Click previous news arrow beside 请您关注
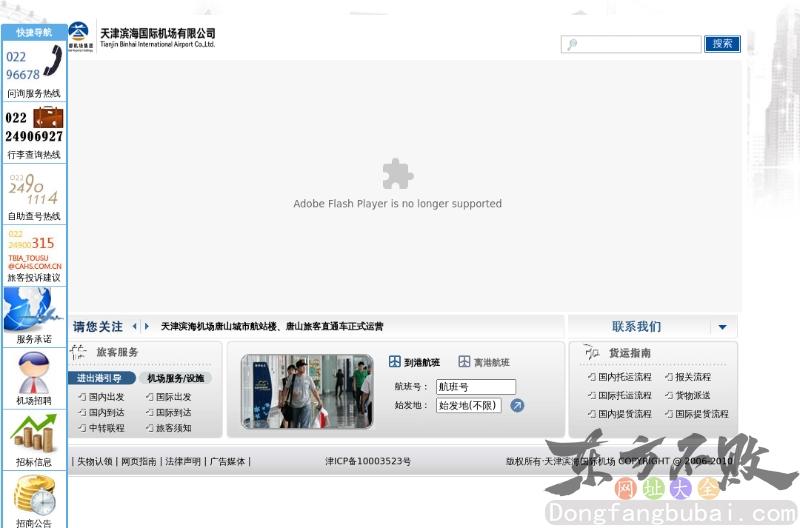800x528 pixels. pos(134,326)
